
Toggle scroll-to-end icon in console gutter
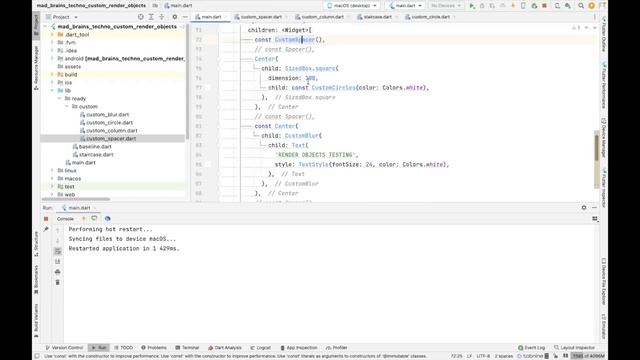tap(58, 261)
